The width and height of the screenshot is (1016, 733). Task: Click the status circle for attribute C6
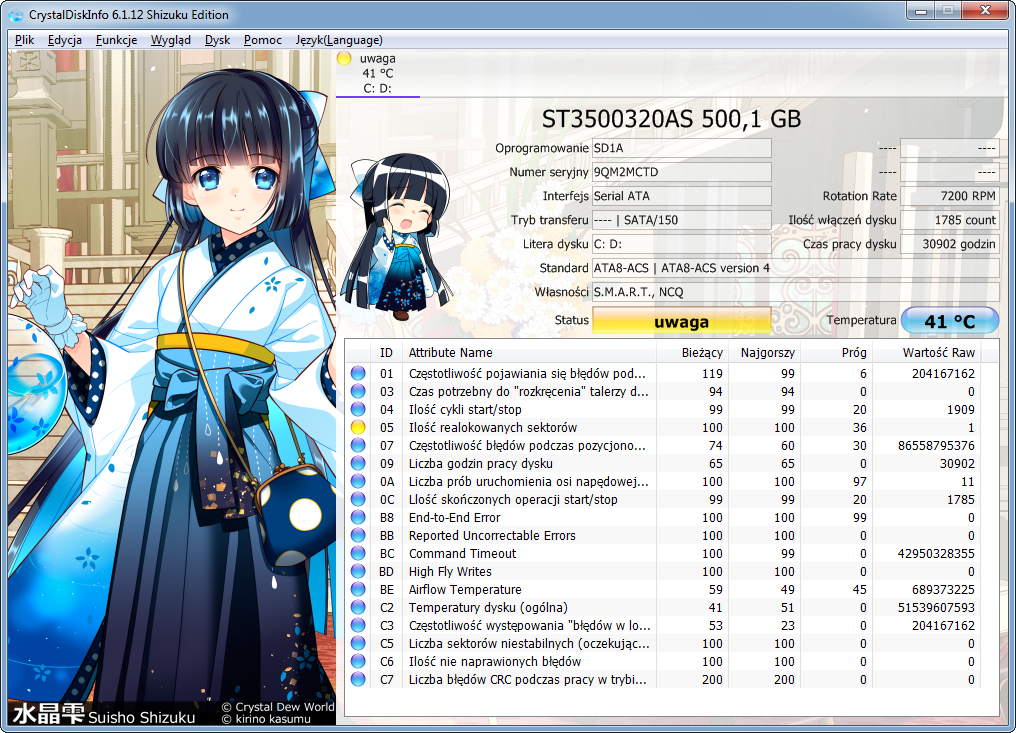click(358, 662)
